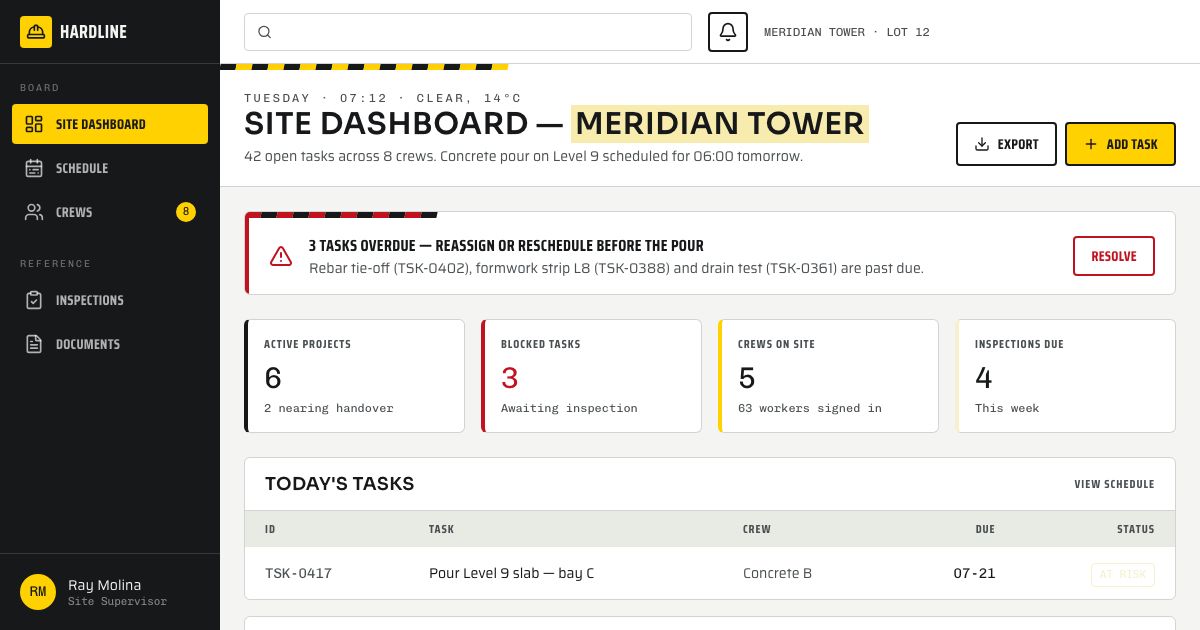Click the Status column header
The image size is (1200, 630).
click(1136, 529)
